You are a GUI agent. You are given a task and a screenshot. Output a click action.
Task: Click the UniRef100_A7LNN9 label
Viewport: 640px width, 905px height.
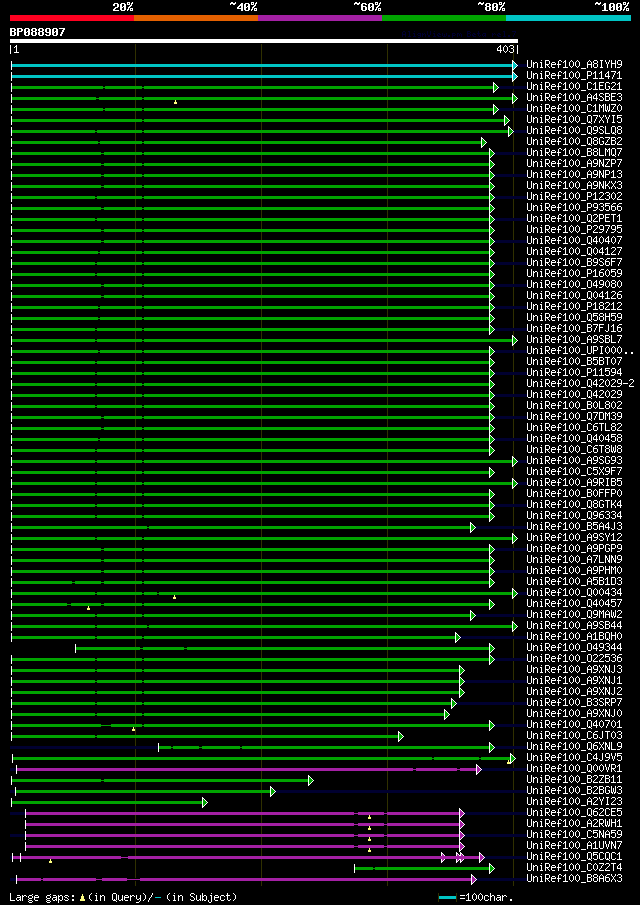click(574, 560)
